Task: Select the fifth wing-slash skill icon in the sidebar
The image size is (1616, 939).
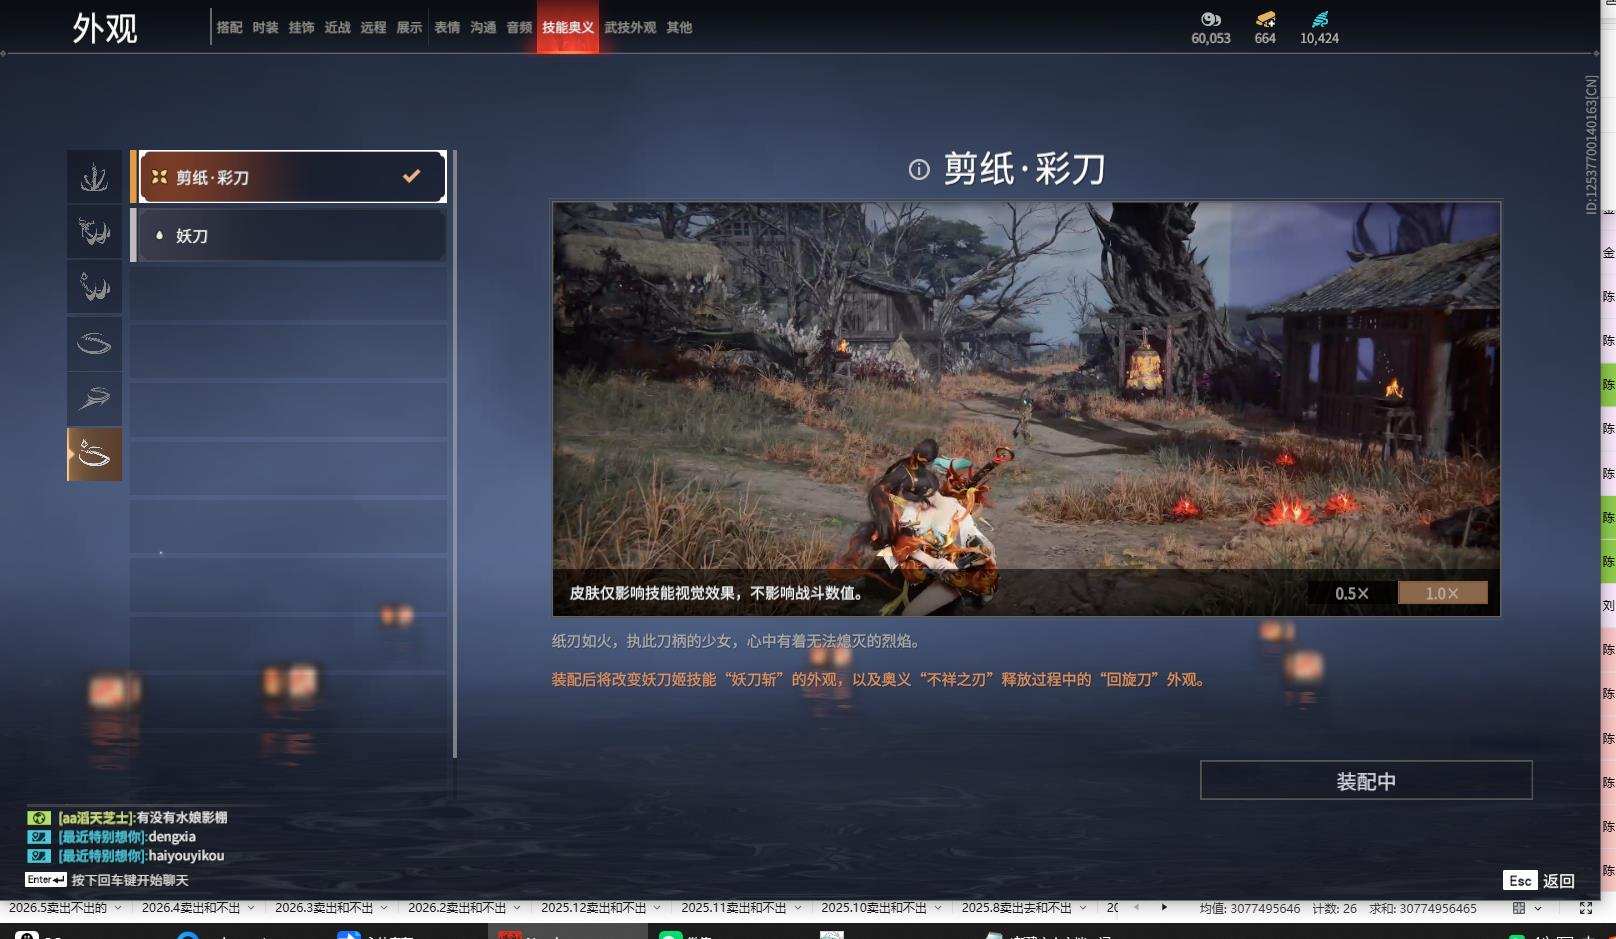Action: click(94, 399)
